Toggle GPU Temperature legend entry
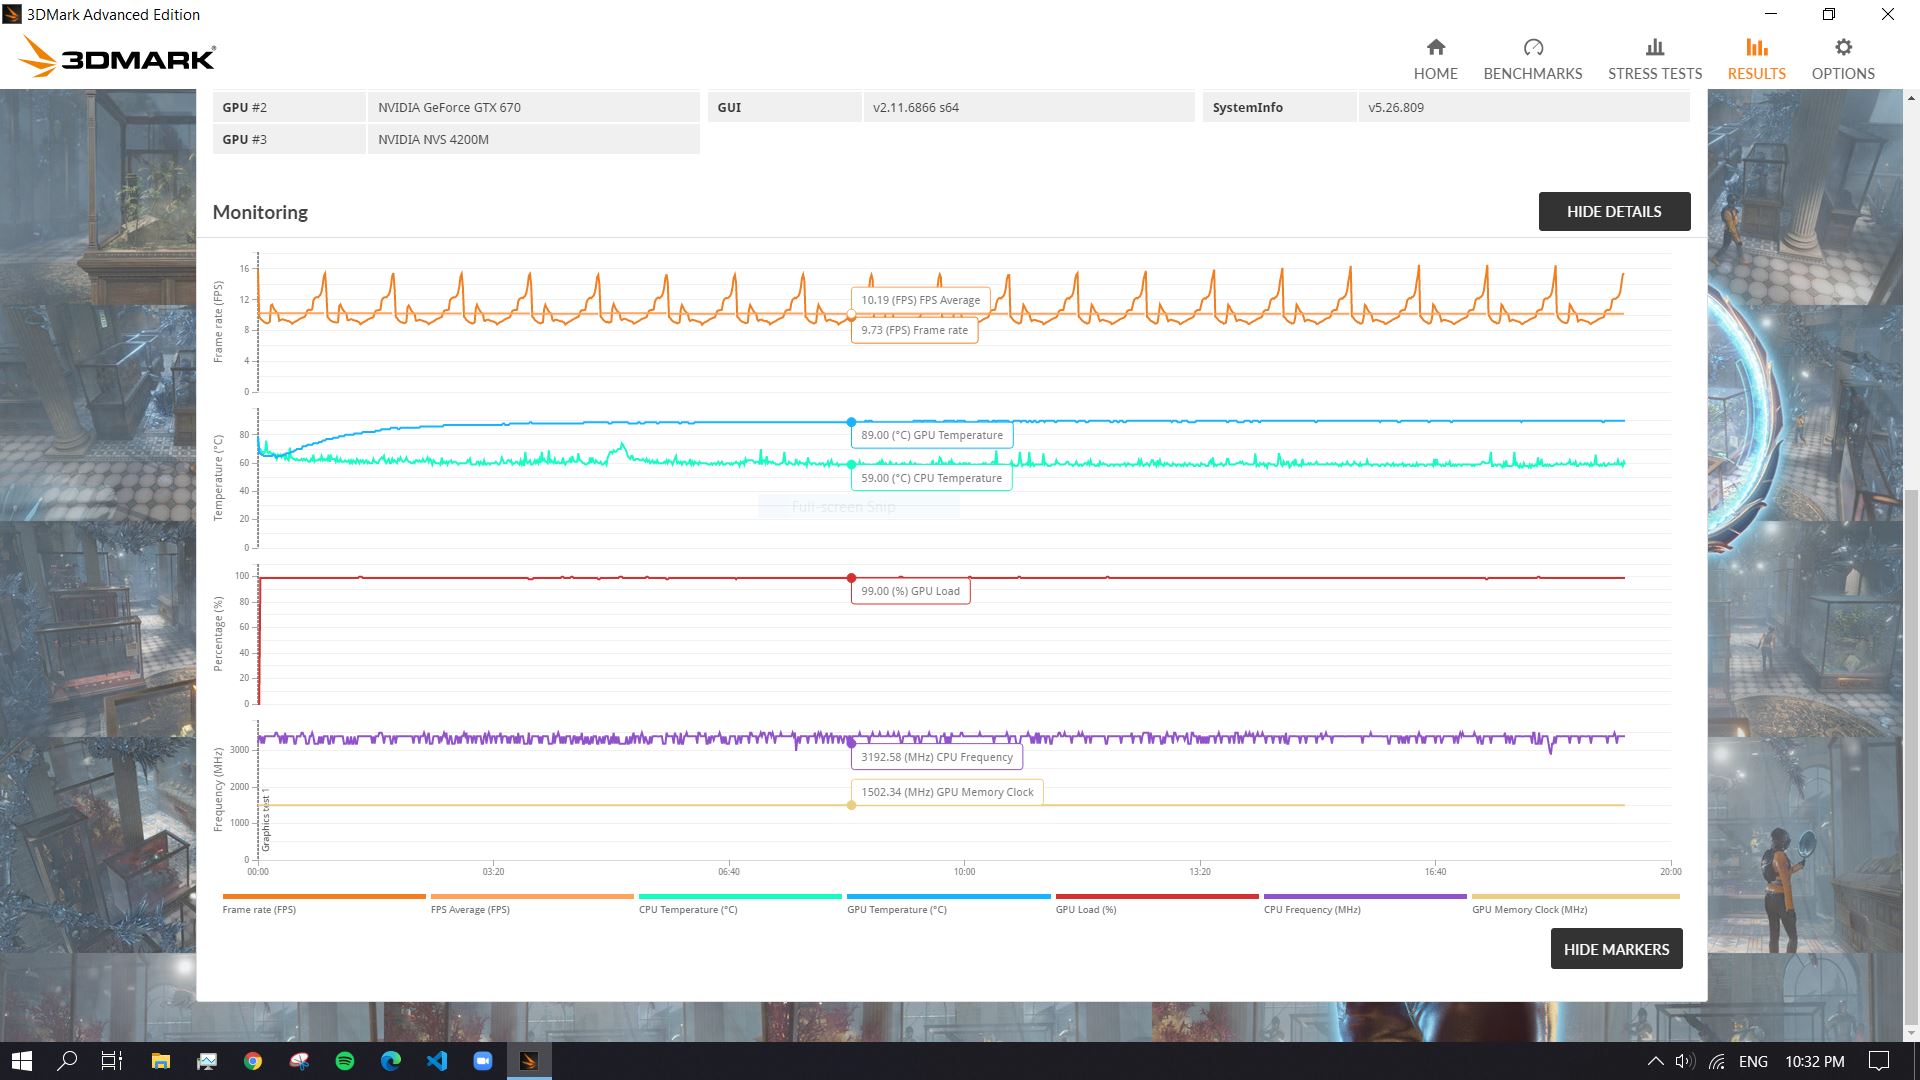The width and height of the screenshot is (1920, 1080). click(x=896, y=909)
